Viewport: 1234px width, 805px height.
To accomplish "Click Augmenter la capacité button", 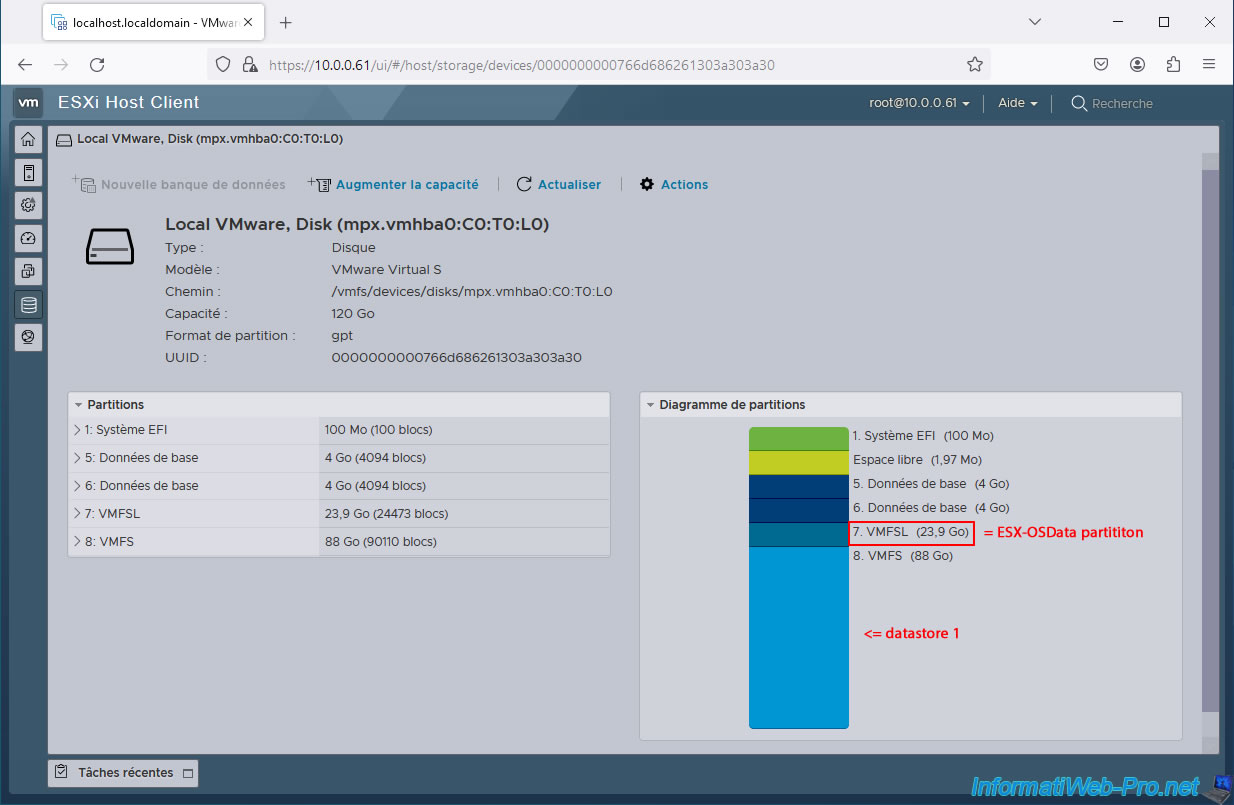I will tap(394, 185).
